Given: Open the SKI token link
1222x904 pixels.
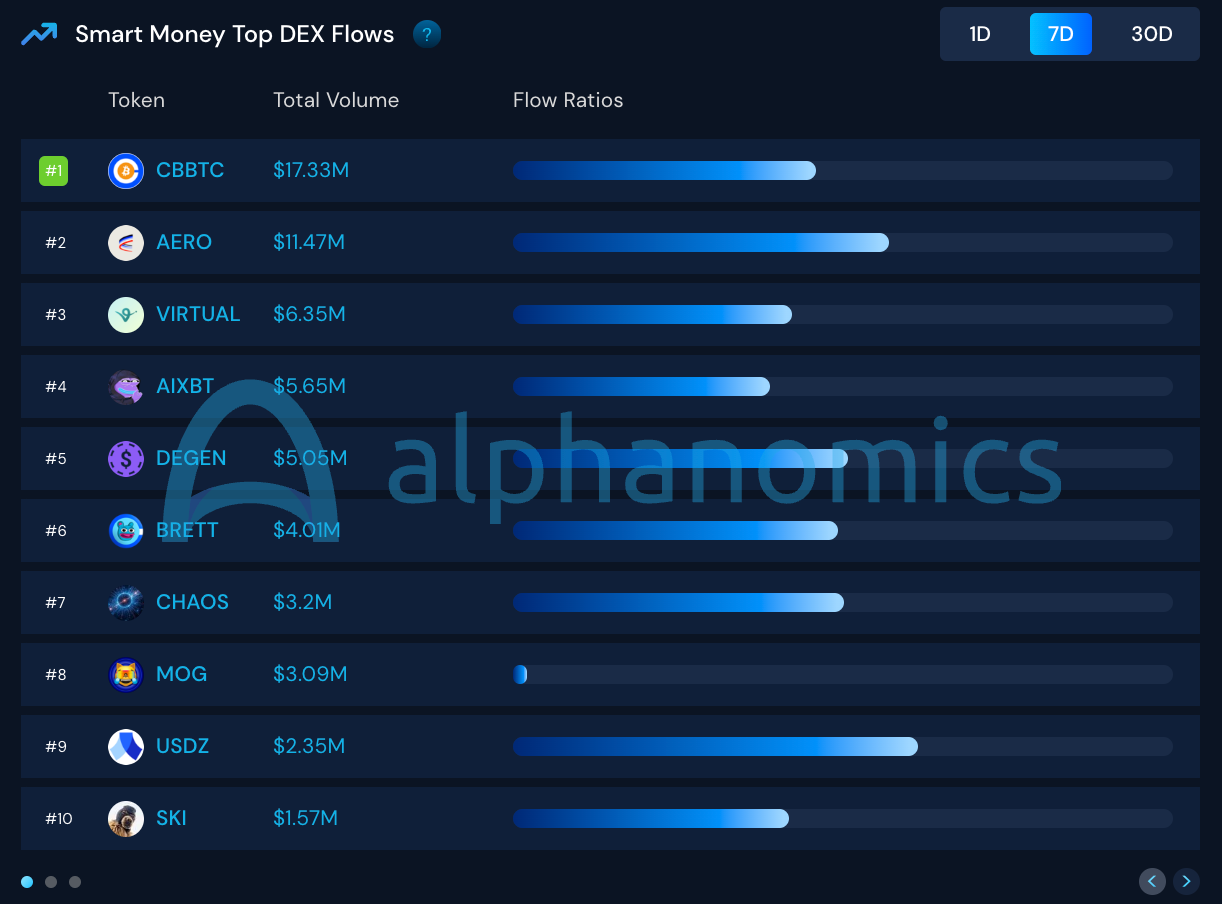Looking at the screenshot, I should (171, 819).
